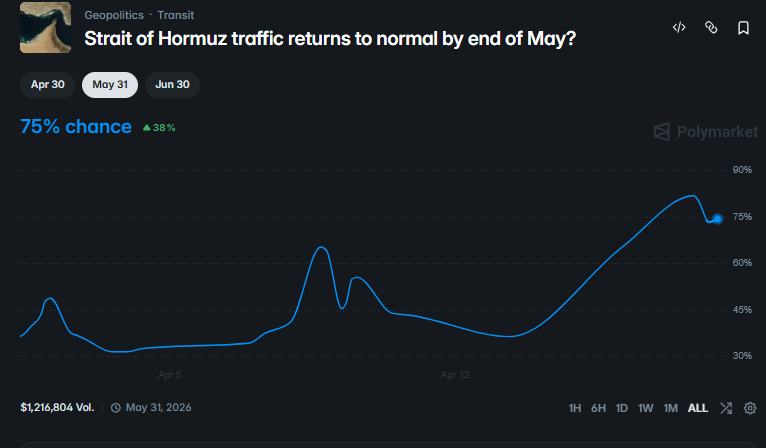Viewport: 766px width, 448px height.
Task: Select the Apr 30 date tab
Action: 48,85
